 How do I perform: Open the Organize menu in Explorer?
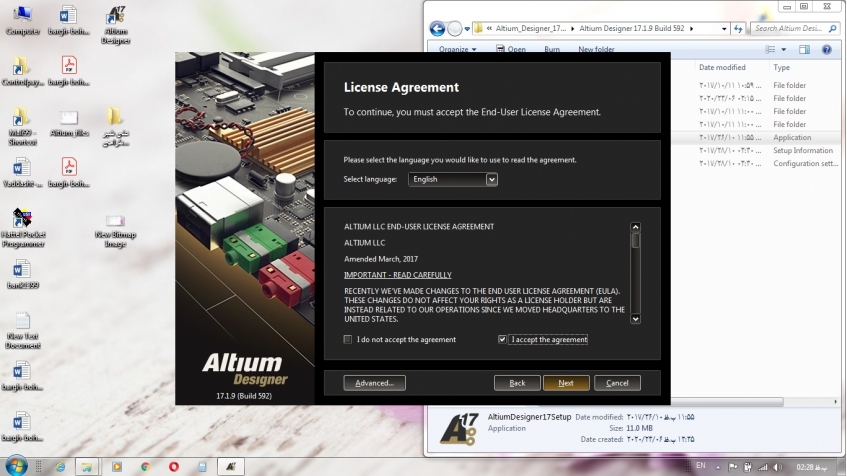point(458,49)
